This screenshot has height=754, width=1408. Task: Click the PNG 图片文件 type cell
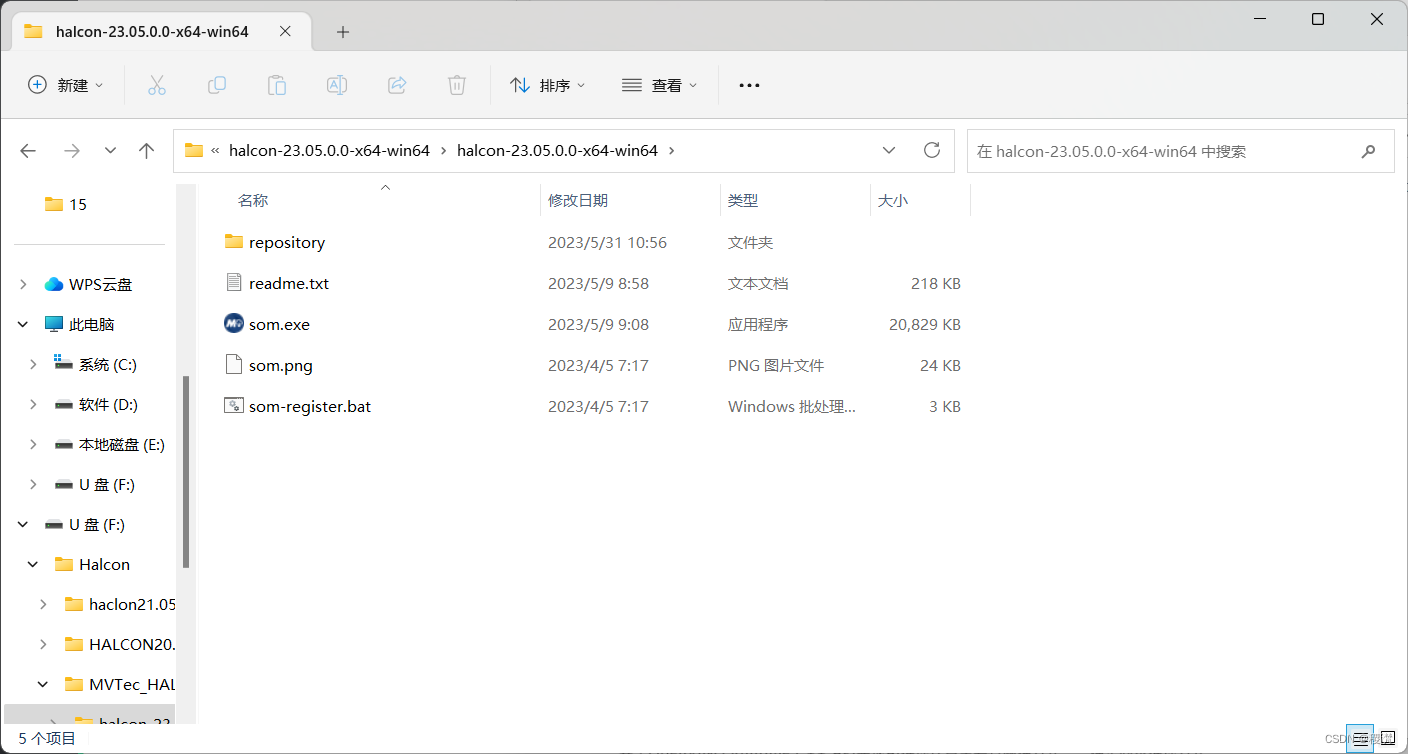pos(776,365)
